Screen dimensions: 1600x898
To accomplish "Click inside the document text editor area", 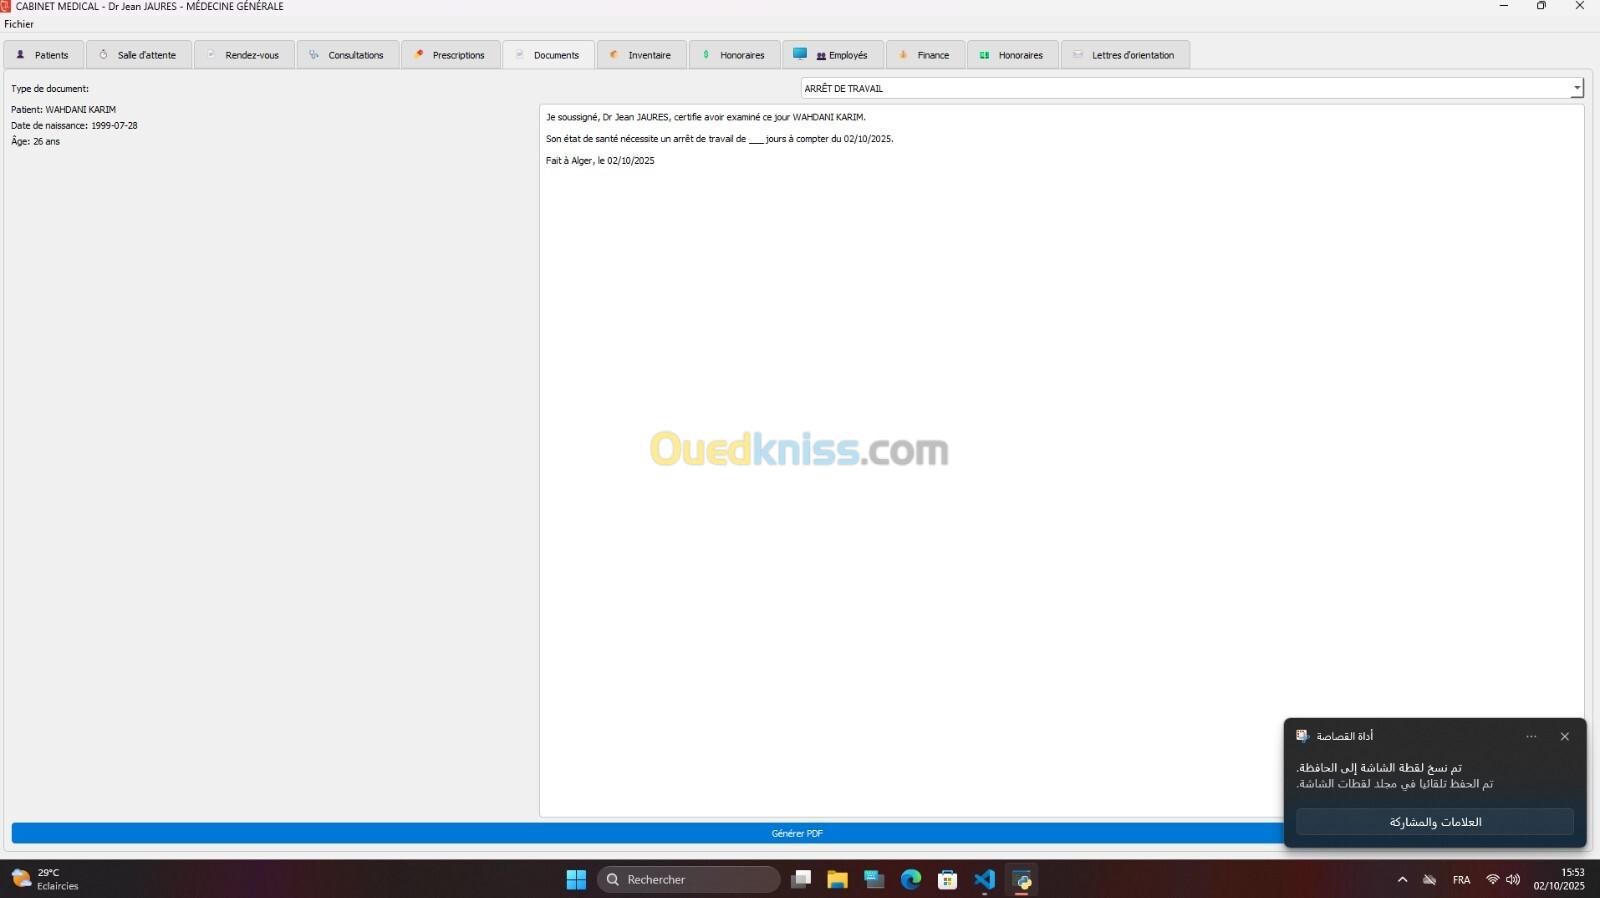I will click(1061, 460).
